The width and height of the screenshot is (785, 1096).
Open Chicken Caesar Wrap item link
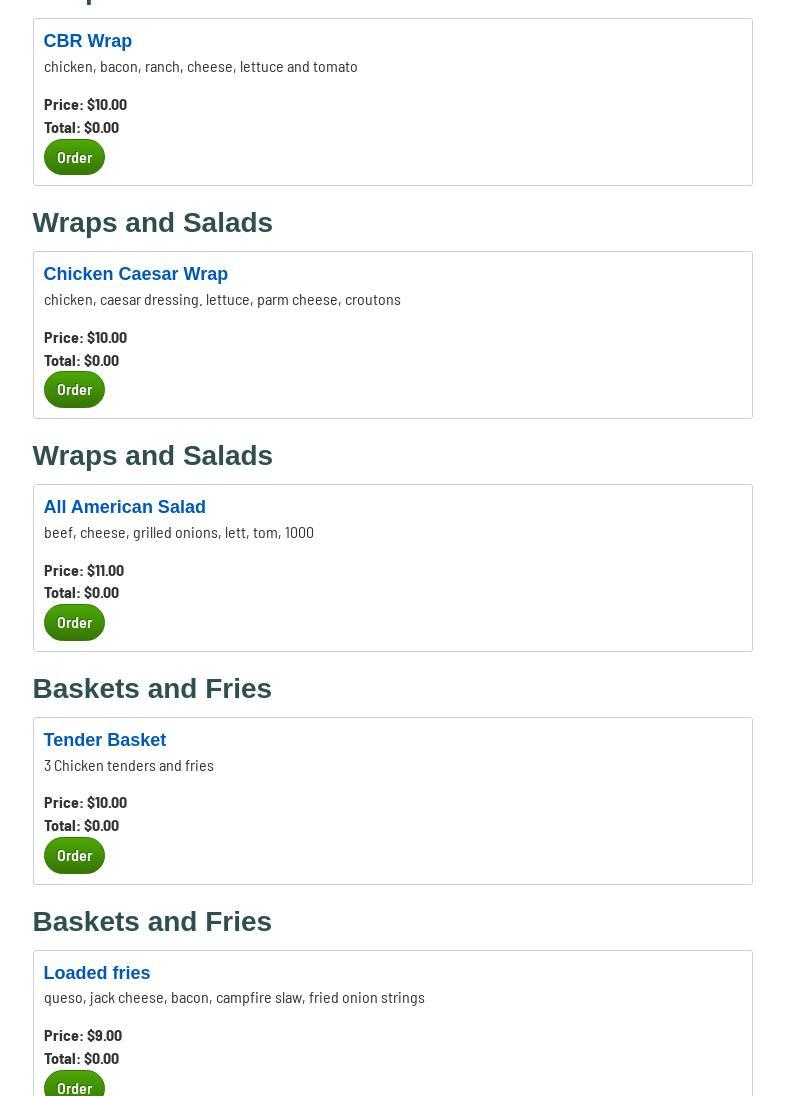(x=136, y=274)
